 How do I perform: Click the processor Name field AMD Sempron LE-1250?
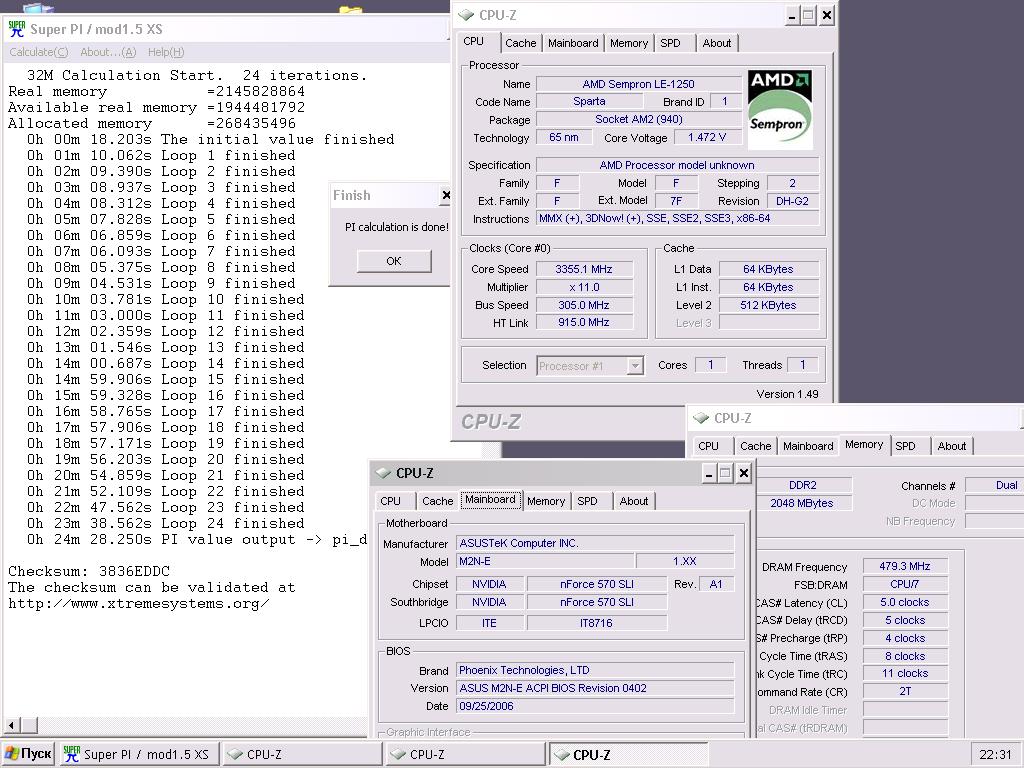(638, 84)
